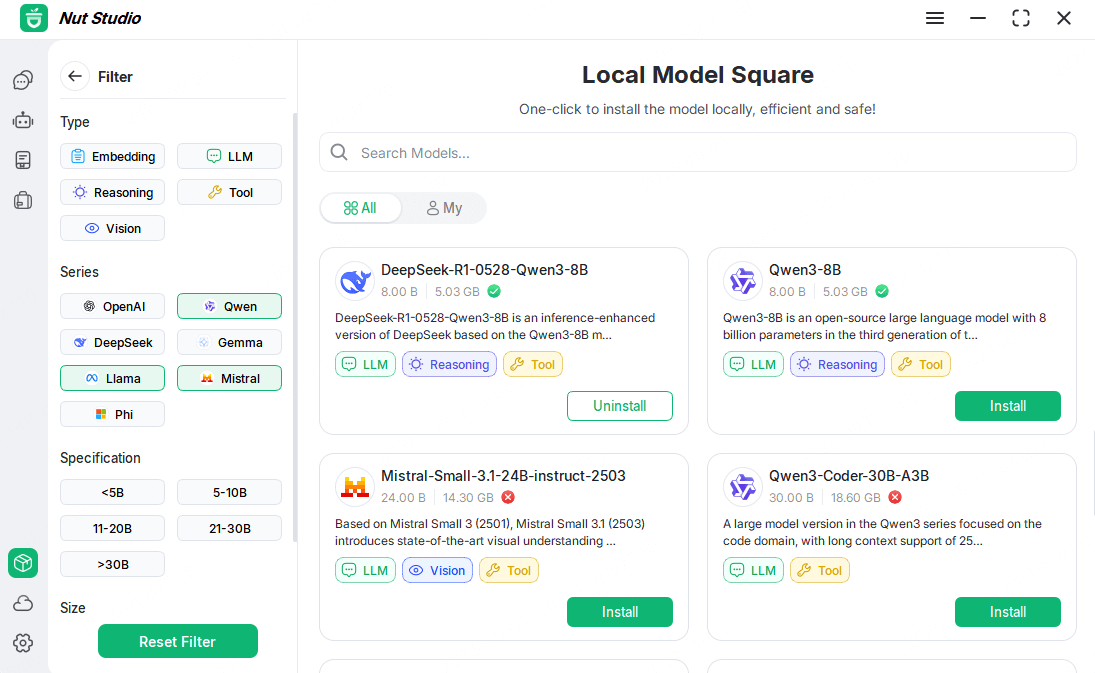Toggle the DeepSeek series filter
The width and height of the screenshot is (1095, 673).
(x=112, y=343)
